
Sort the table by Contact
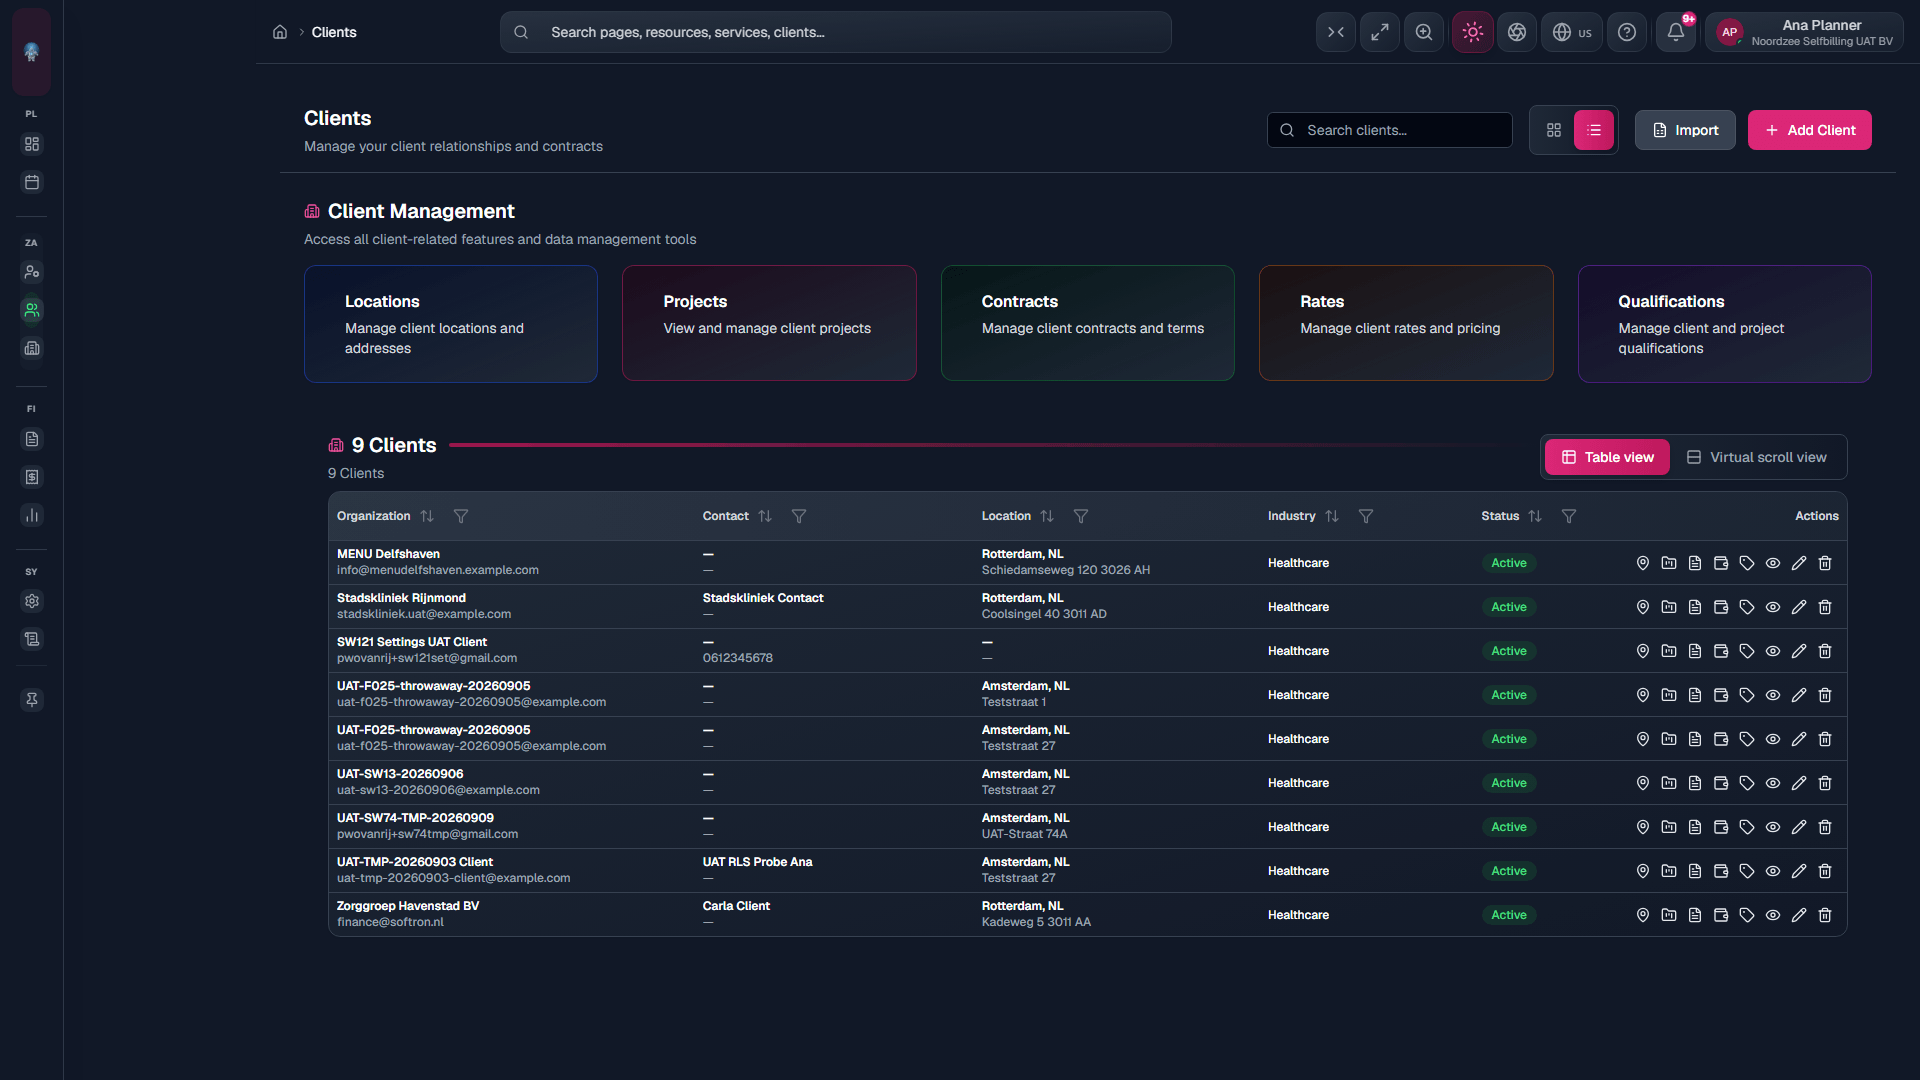coord(765,516)
